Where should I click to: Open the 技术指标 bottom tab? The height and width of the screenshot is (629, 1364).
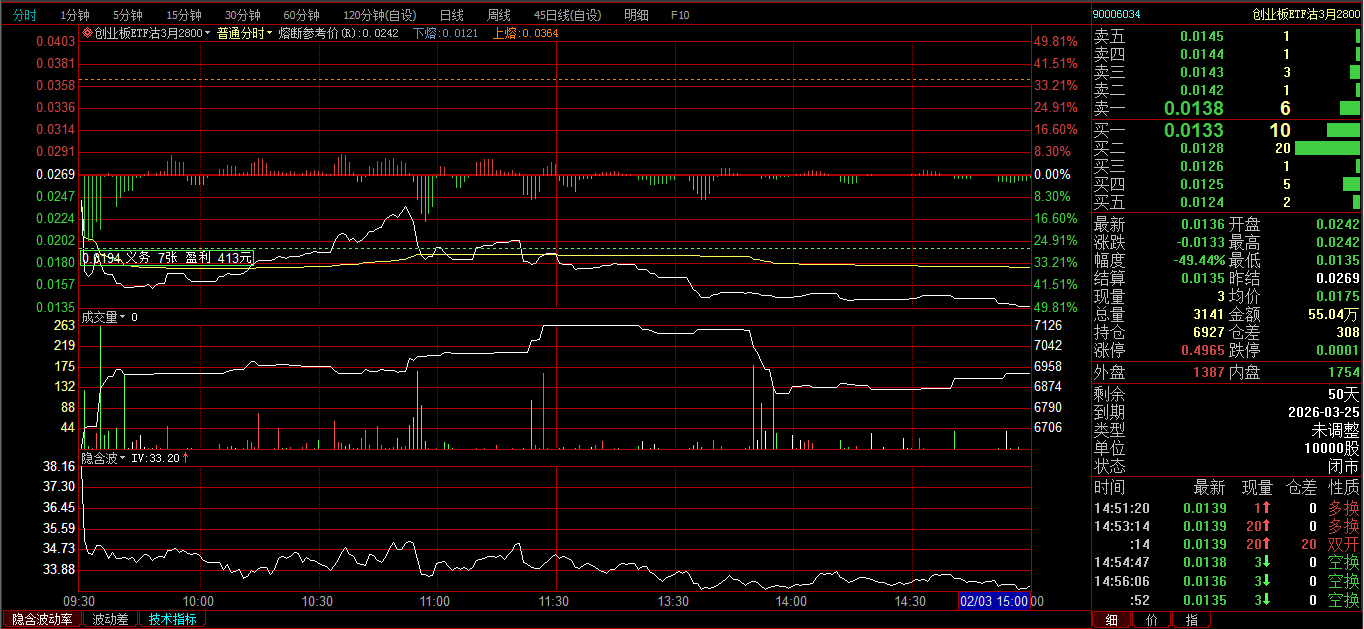point(172,619)
